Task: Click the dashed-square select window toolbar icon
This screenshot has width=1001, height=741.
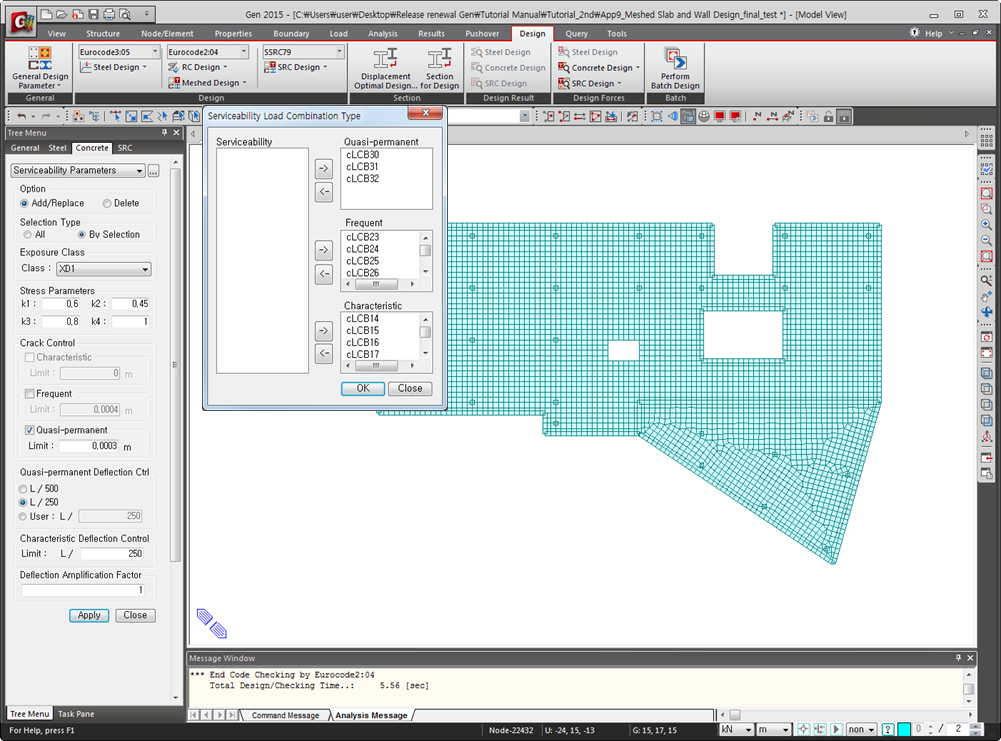Action: click(x=656, y=116)
